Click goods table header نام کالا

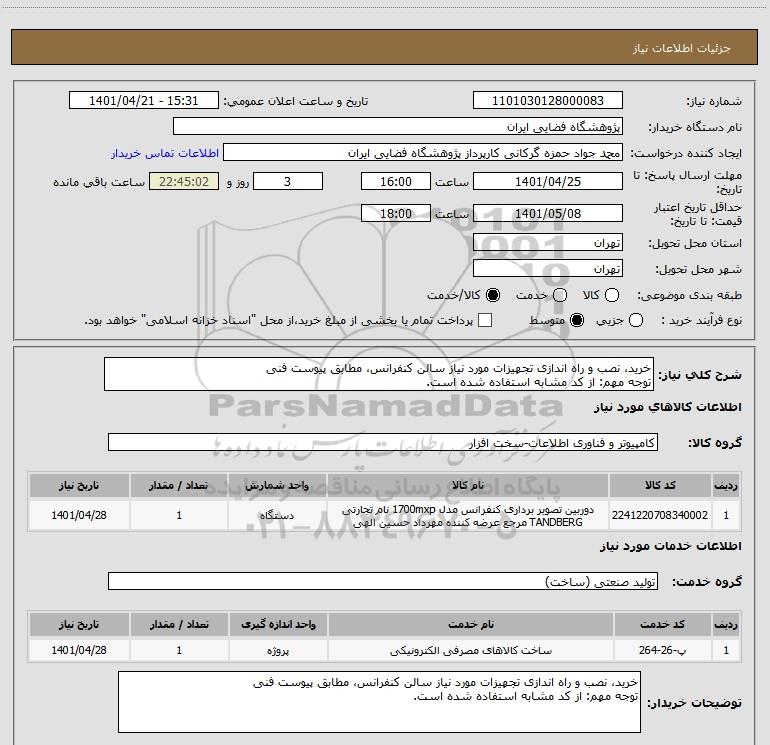(468, 485)
